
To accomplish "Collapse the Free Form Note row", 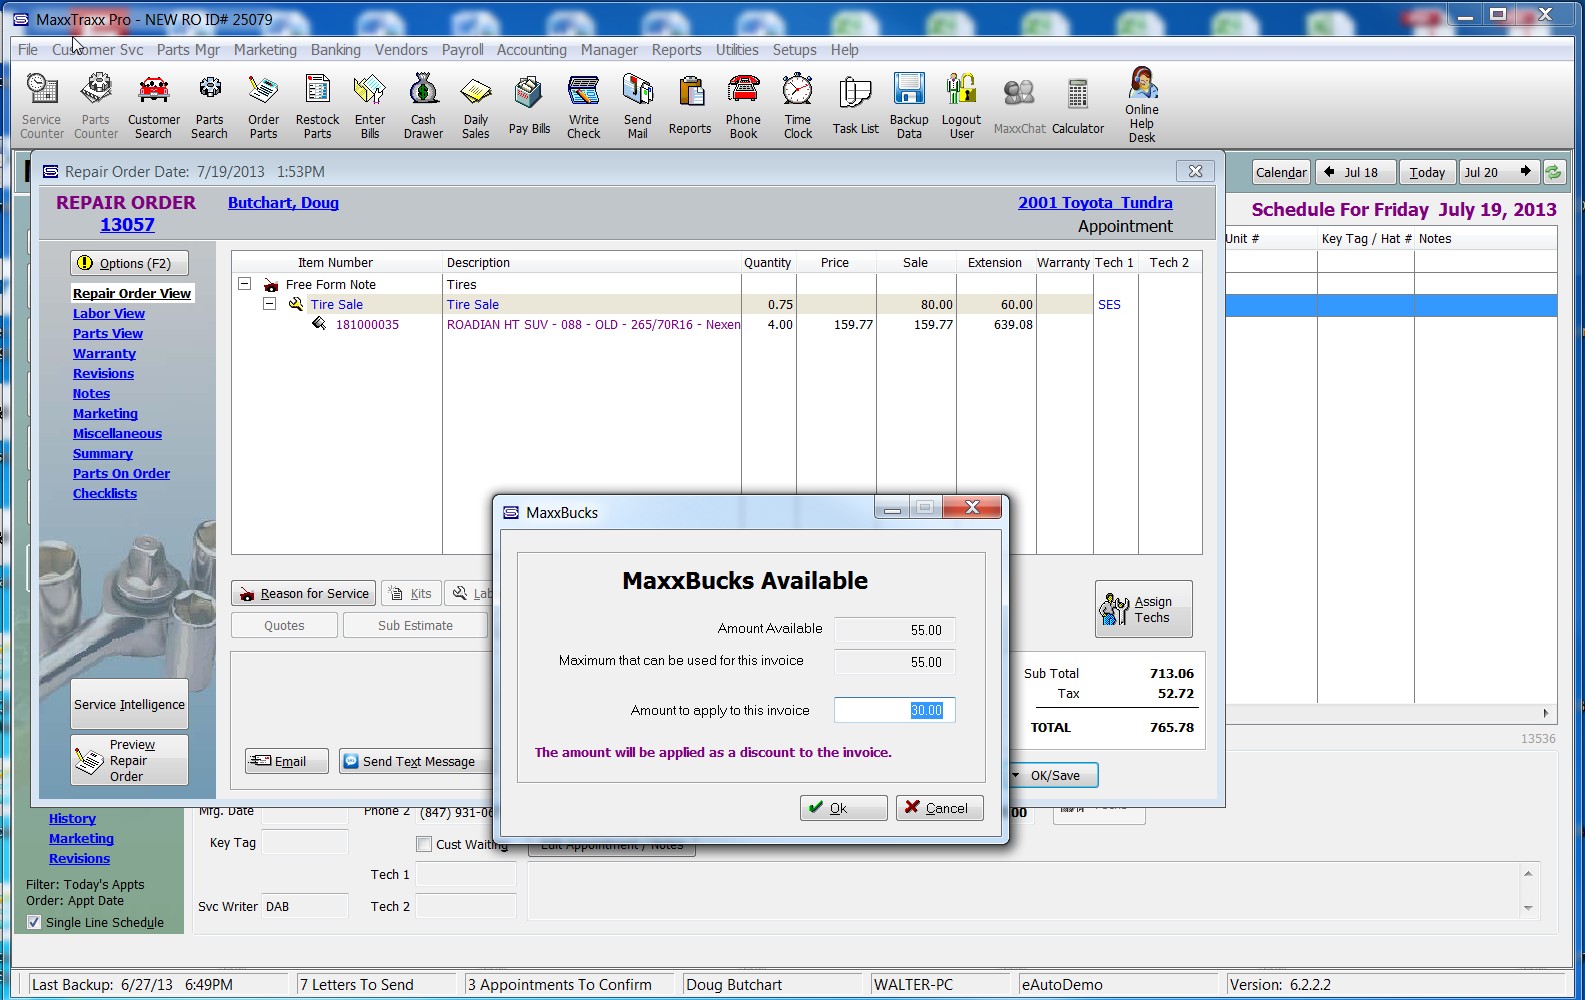I will tap(244, 284).
